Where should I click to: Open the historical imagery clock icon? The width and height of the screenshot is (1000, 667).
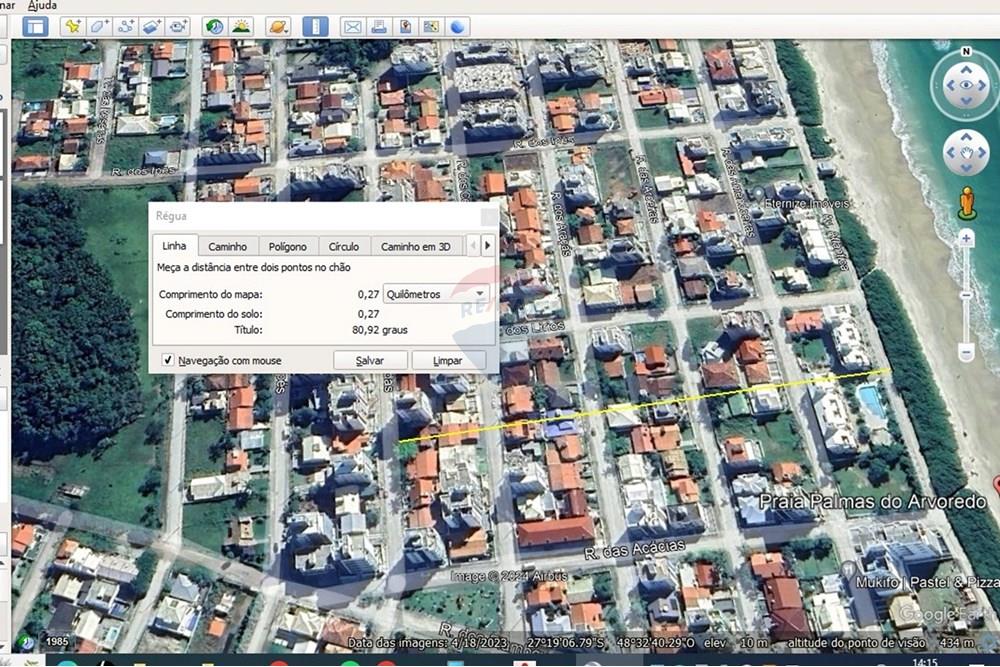click(214, 27)
